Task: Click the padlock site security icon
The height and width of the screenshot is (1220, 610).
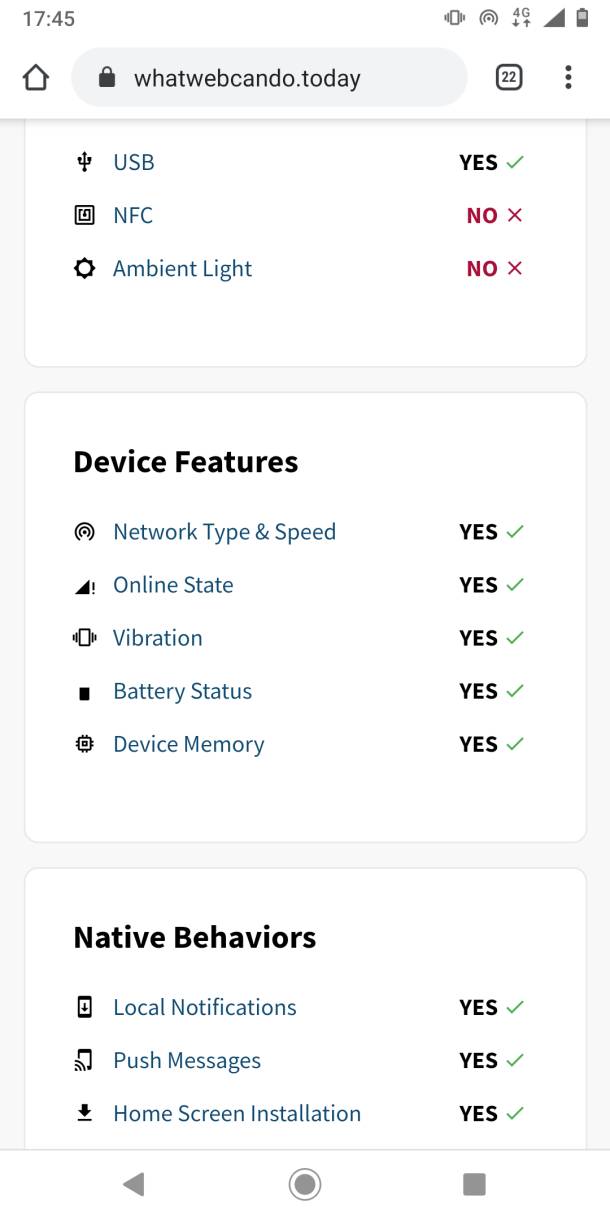Action: pos(105,76)
